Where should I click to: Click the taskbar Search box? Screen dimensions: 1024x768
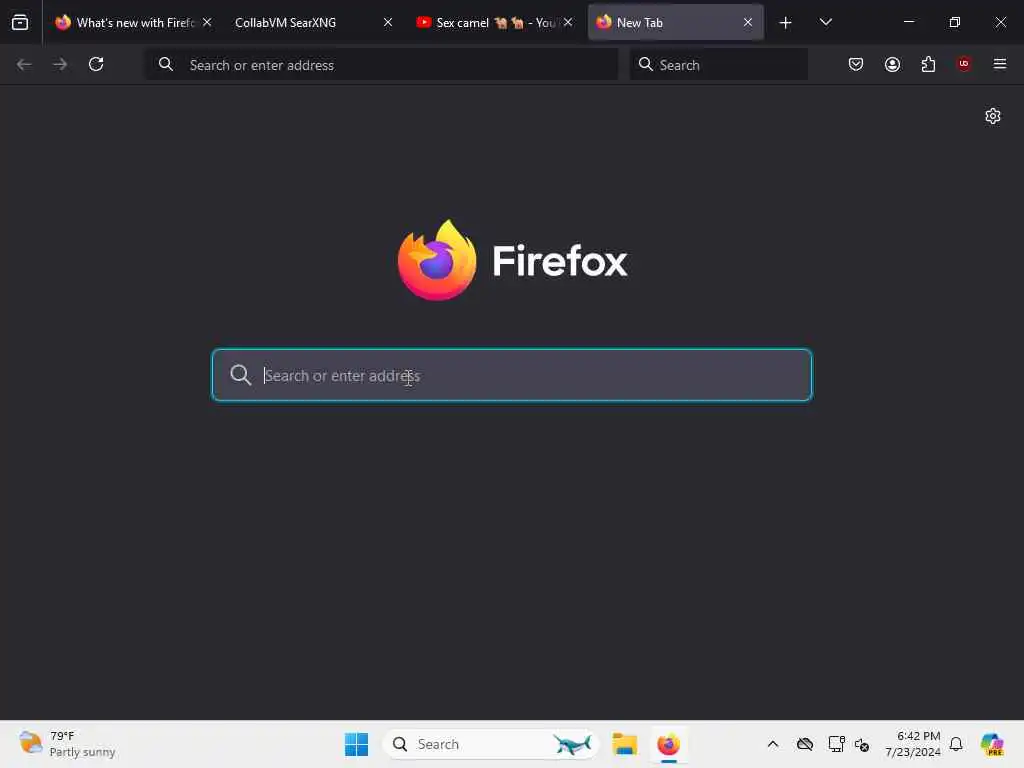pos(491,744)
